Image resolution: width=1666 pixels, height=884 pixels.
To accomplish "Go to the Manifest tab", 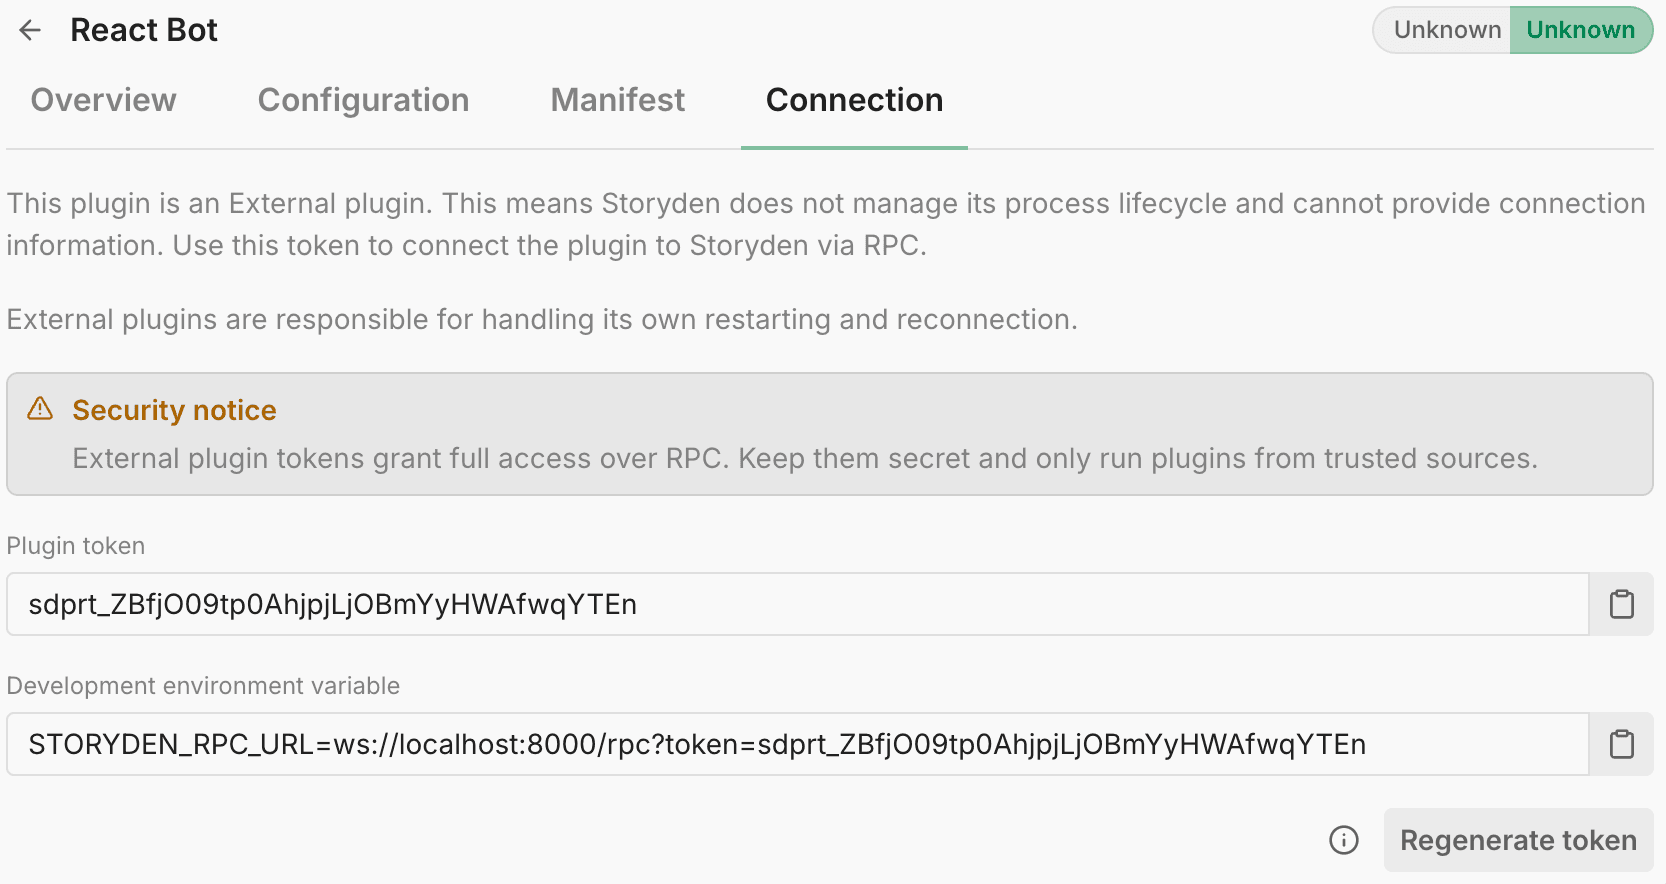I will coord(617,100).
